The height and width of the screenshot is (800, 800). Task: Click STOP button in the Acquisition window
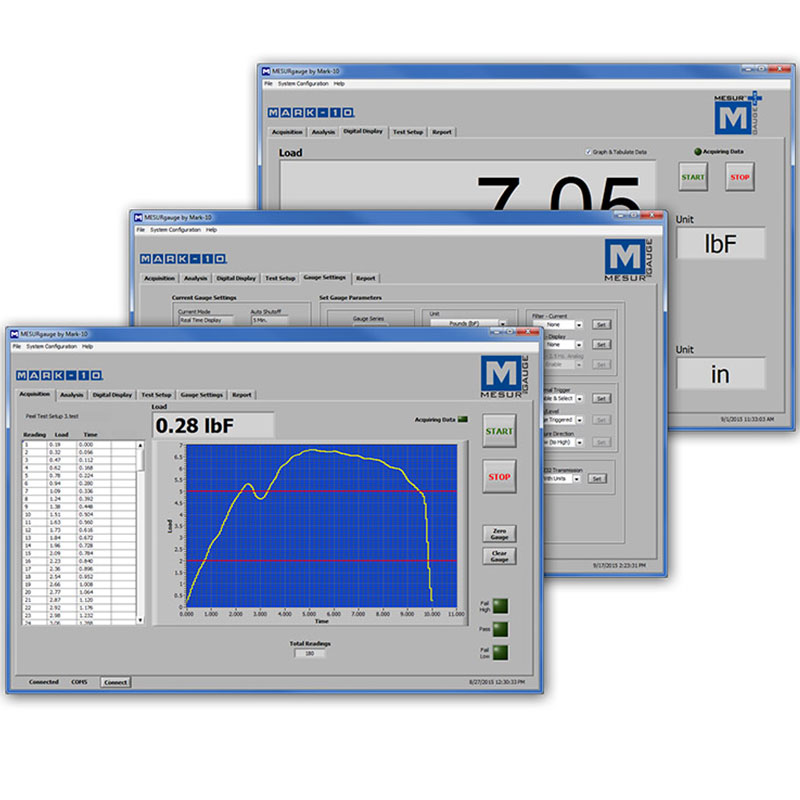(499, 477)
